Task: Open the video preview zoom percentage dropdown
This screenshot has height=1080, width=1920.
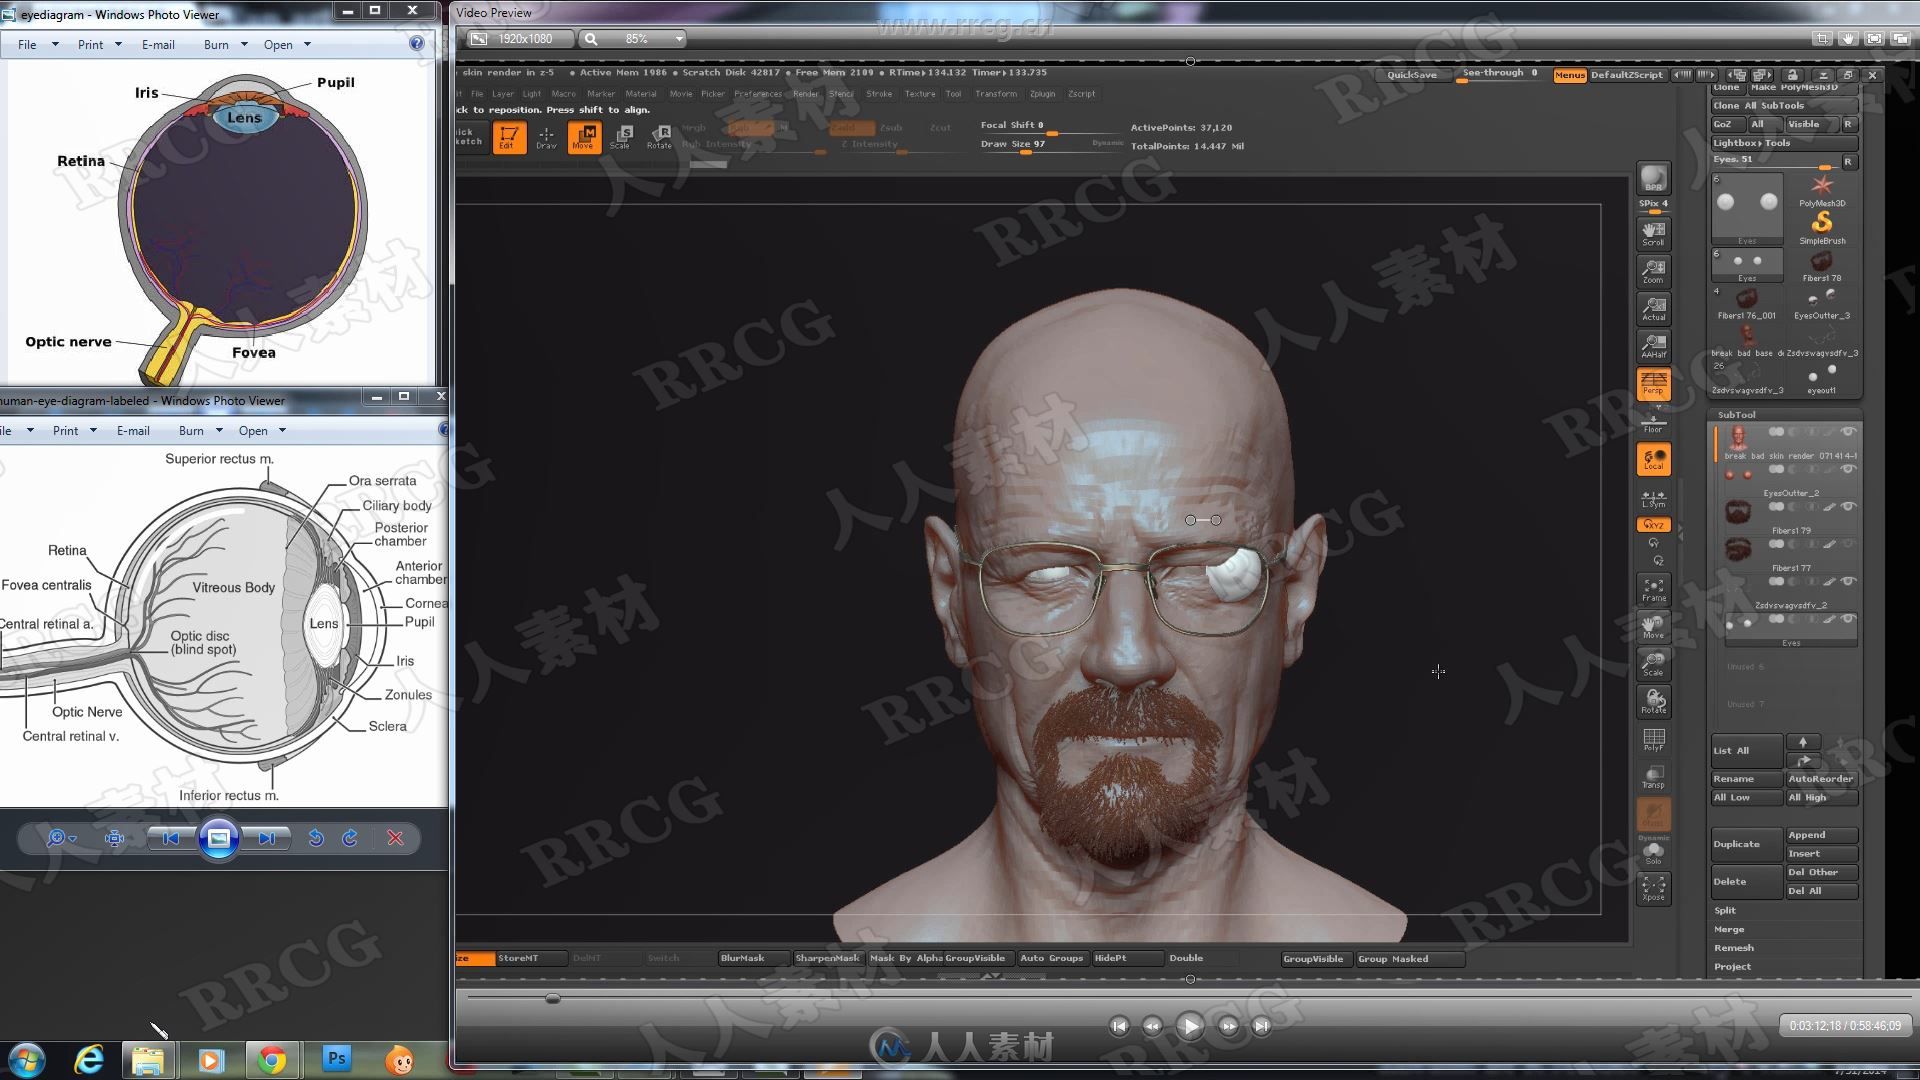Action: tap(679, 39)
